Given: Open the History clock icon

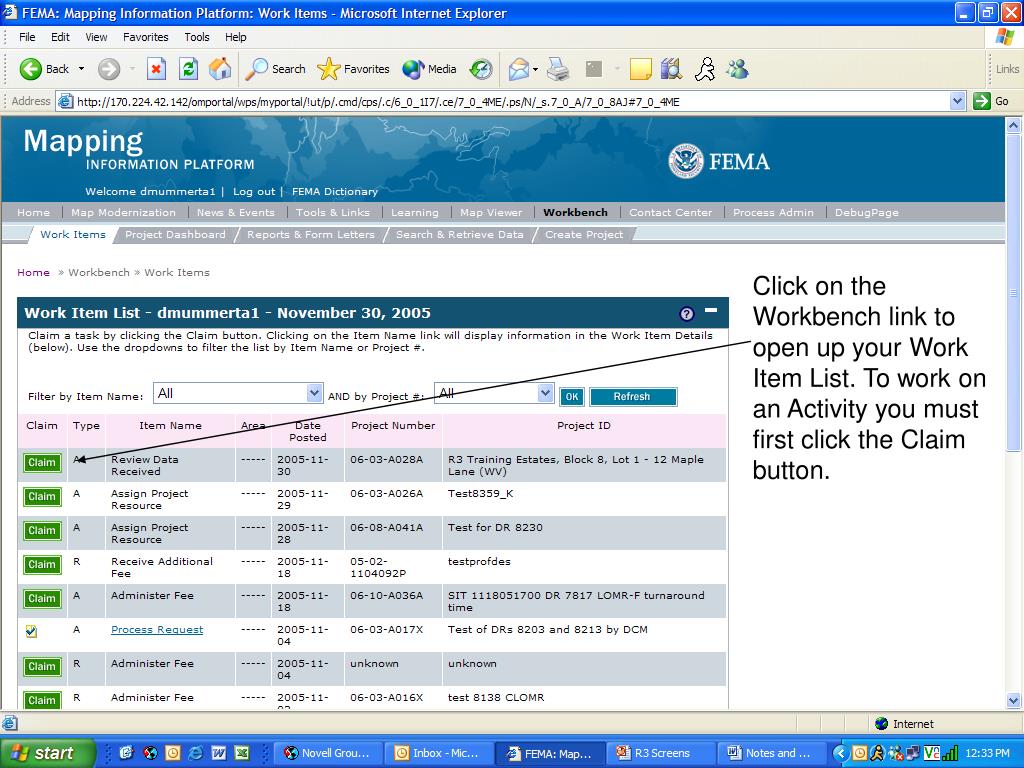Looking at the screenshot, I should point(481,69).
